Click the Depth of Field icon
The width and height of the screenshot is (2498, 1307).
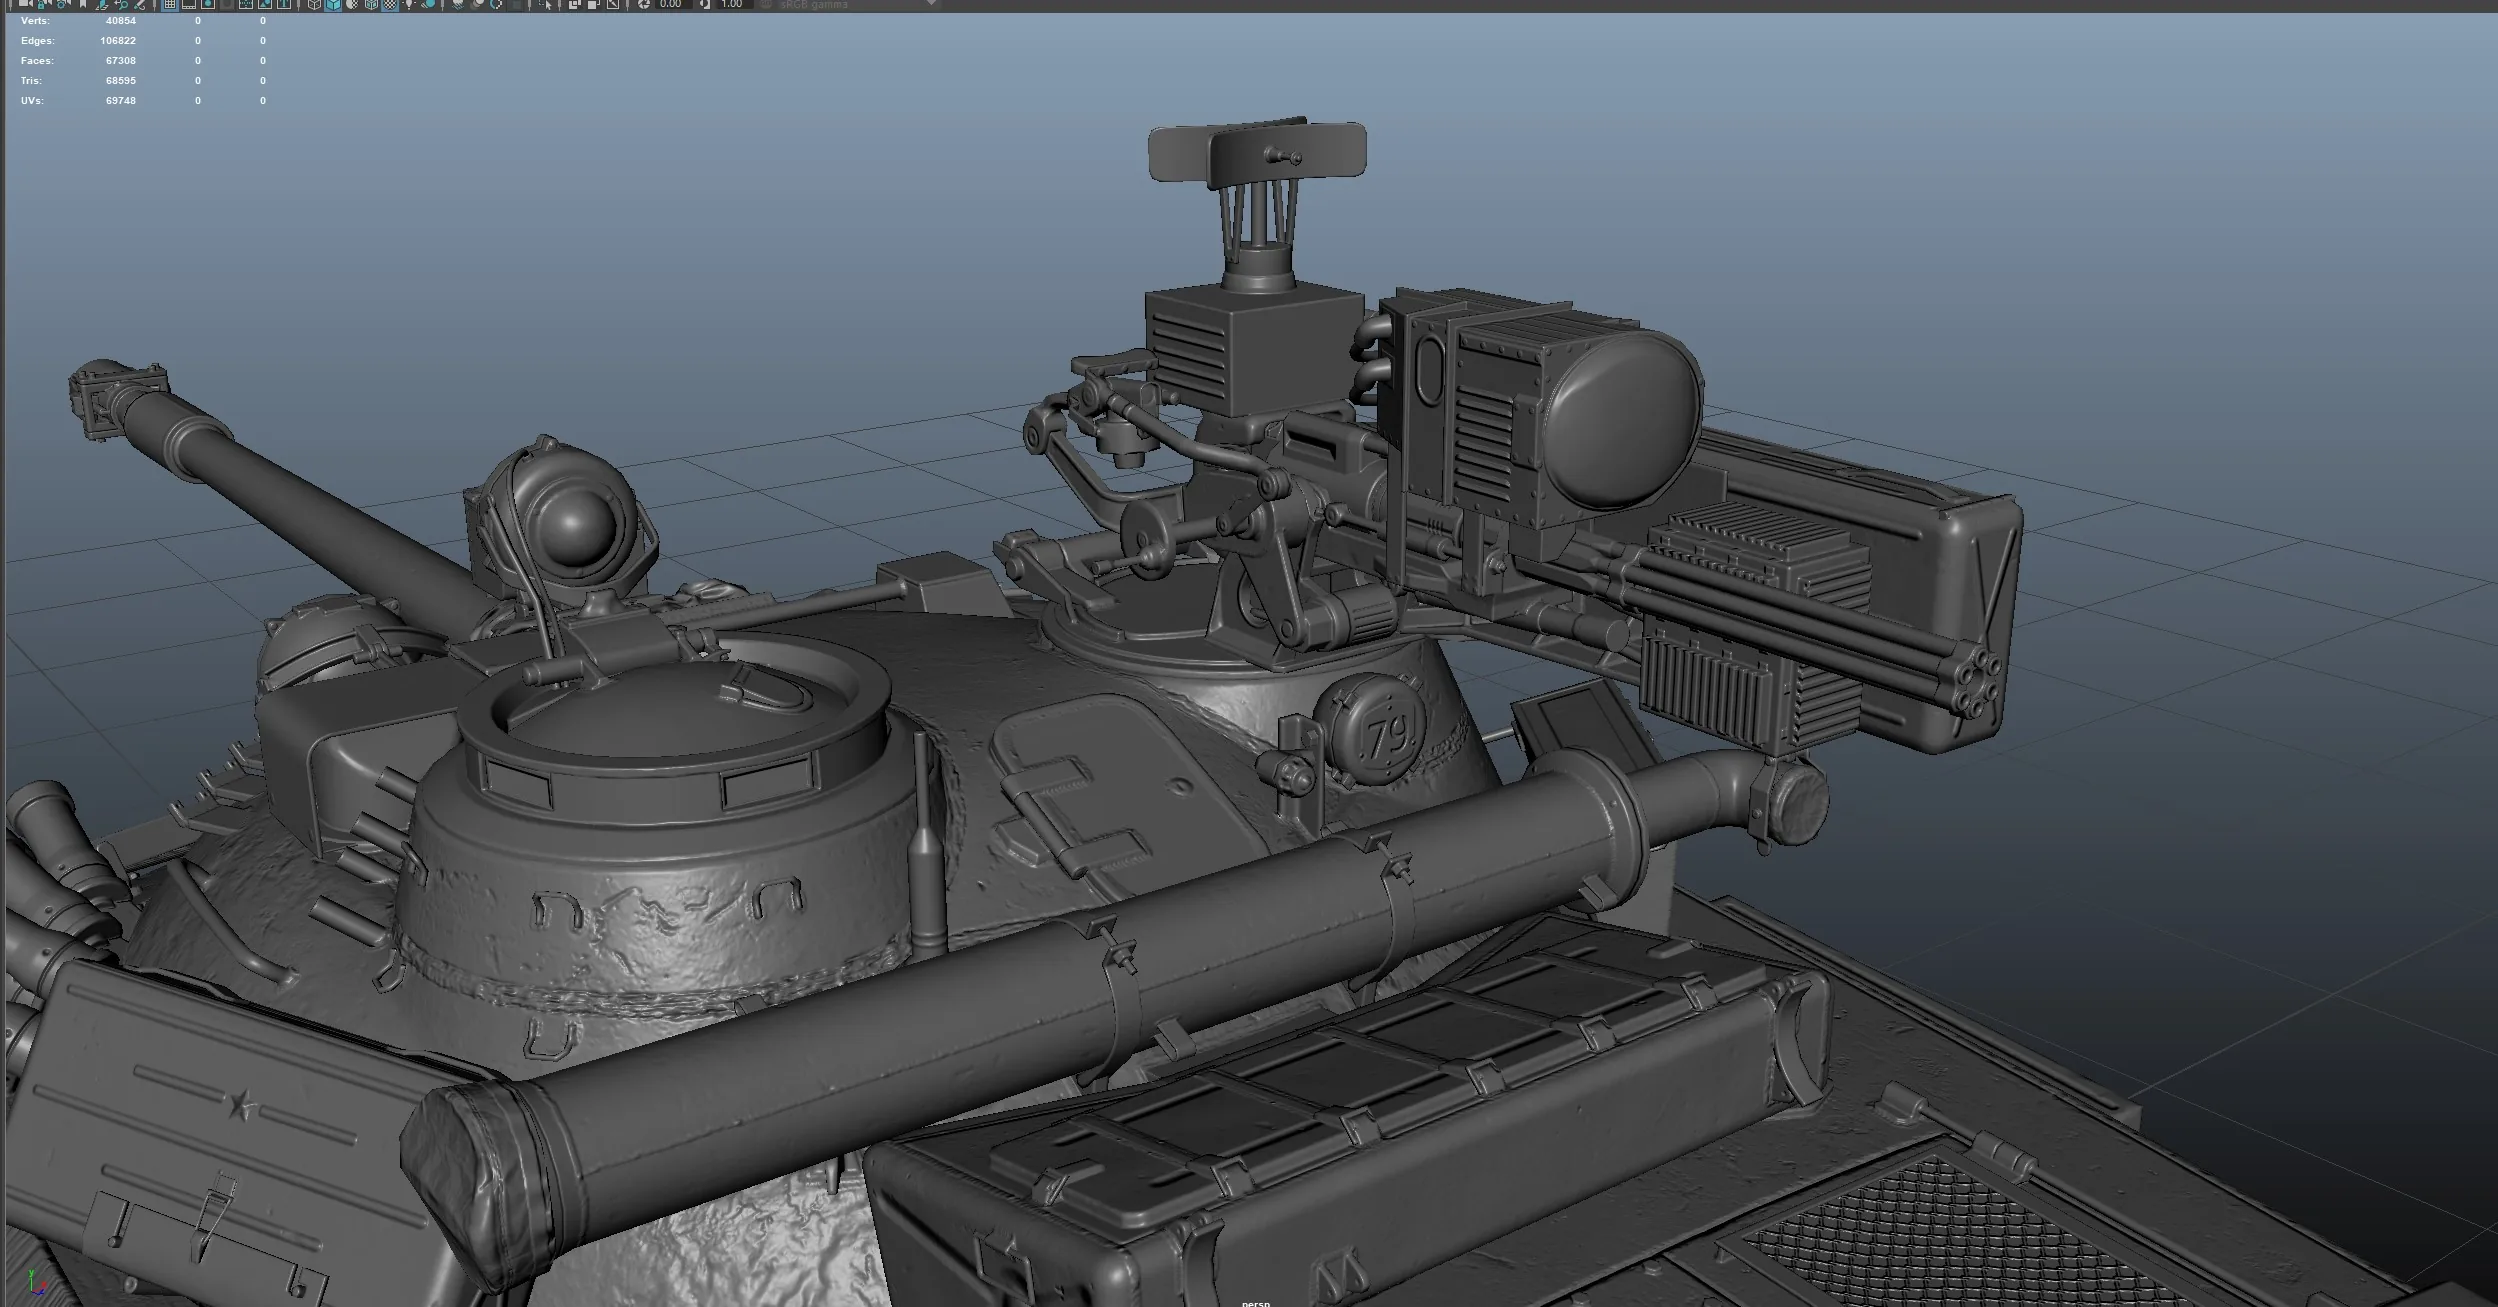[x=517, y=4]
